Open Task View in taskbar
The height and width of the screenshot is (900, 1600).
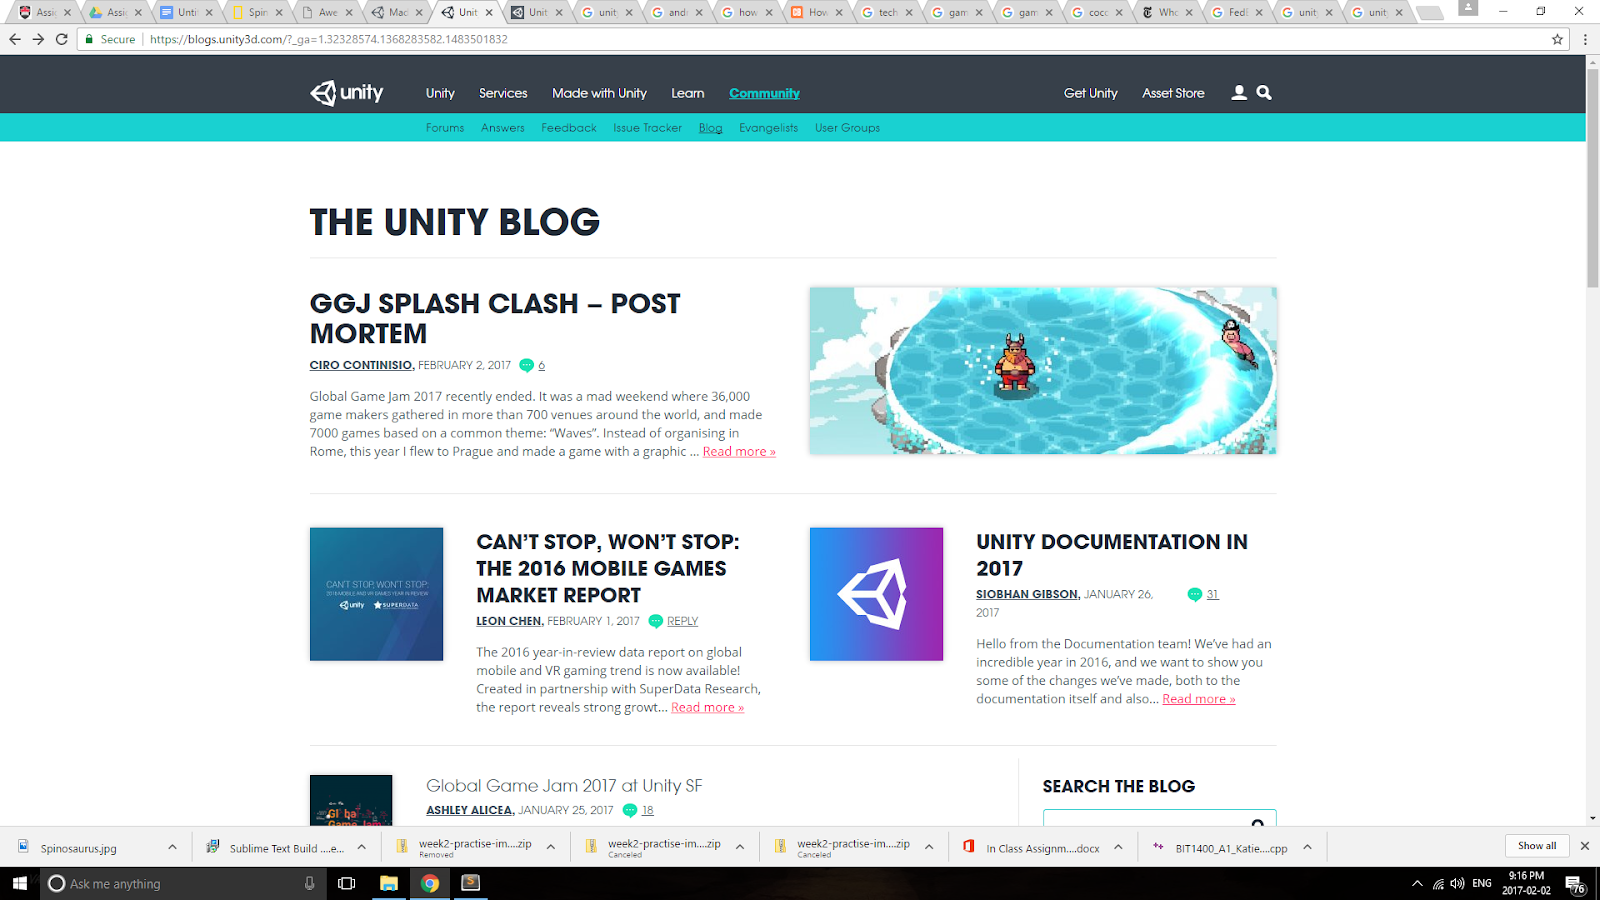pos(347,883)
